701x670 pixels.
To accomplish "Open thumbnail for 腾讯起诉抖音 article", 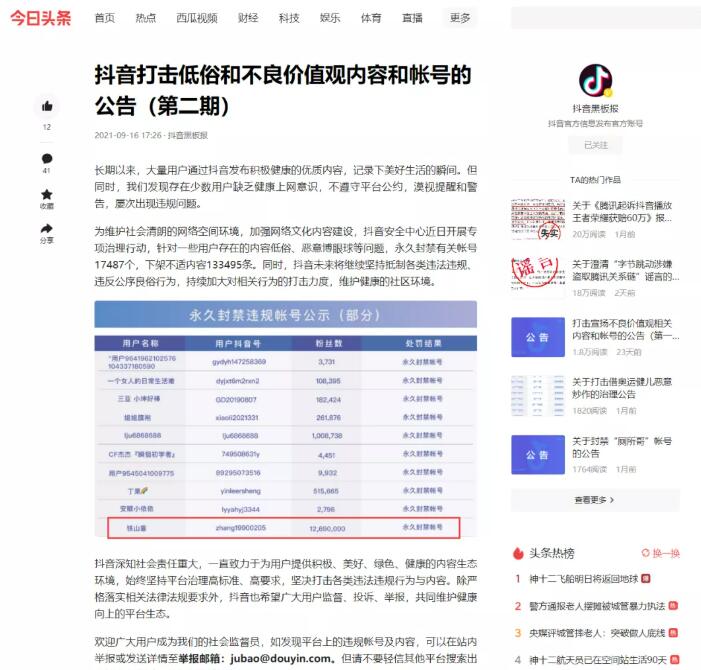I will coord(538,219).
